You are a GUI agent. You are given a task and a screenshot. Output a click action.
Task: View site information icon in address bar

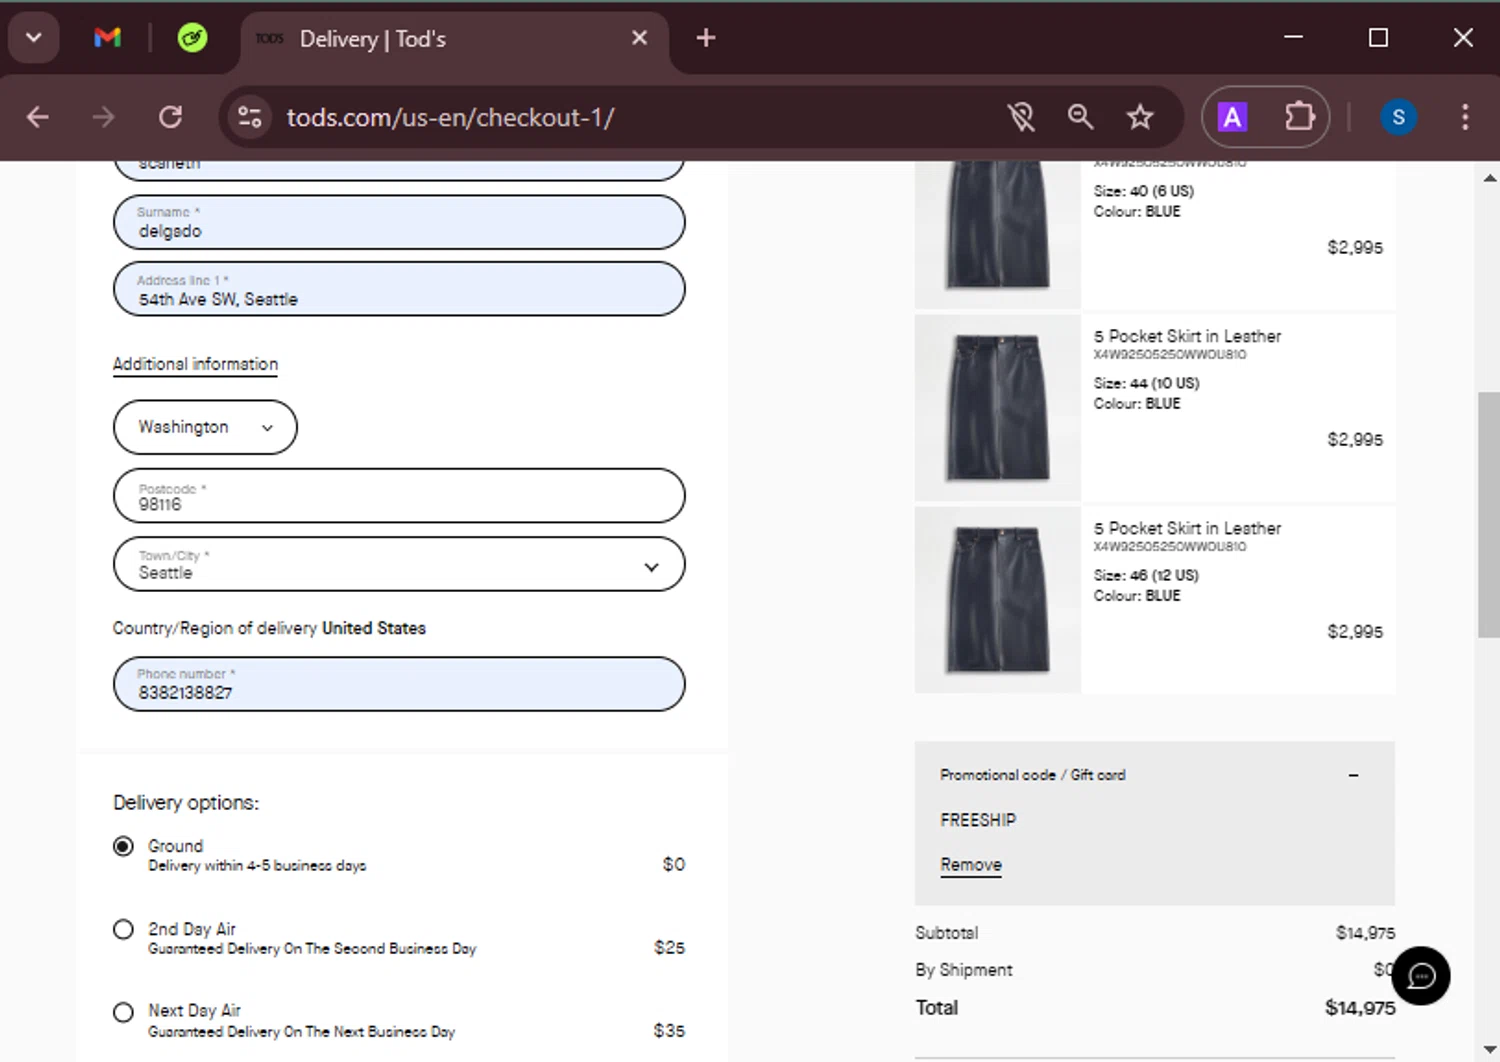[250, 117]
